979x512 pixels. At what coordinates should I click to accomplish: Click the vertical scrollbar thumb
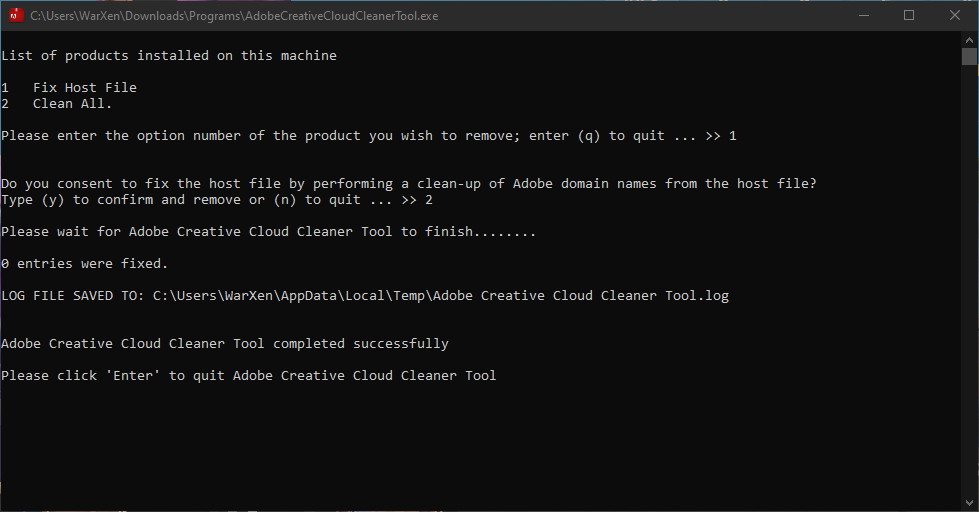969,56
